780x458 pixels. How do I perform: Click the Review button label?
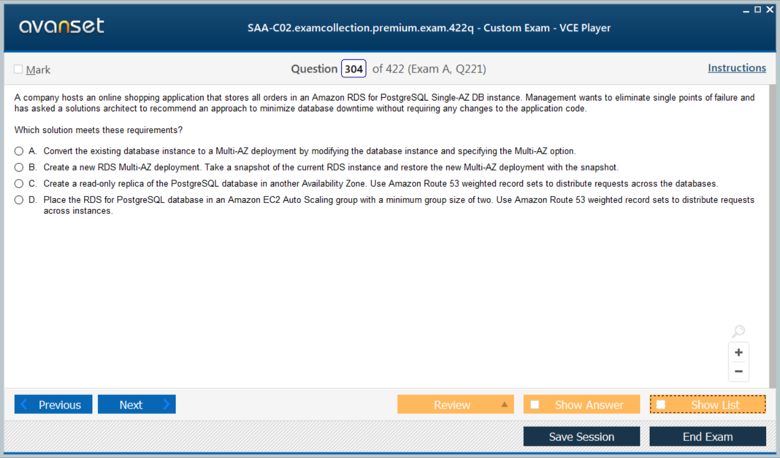(x=452, y=405)
